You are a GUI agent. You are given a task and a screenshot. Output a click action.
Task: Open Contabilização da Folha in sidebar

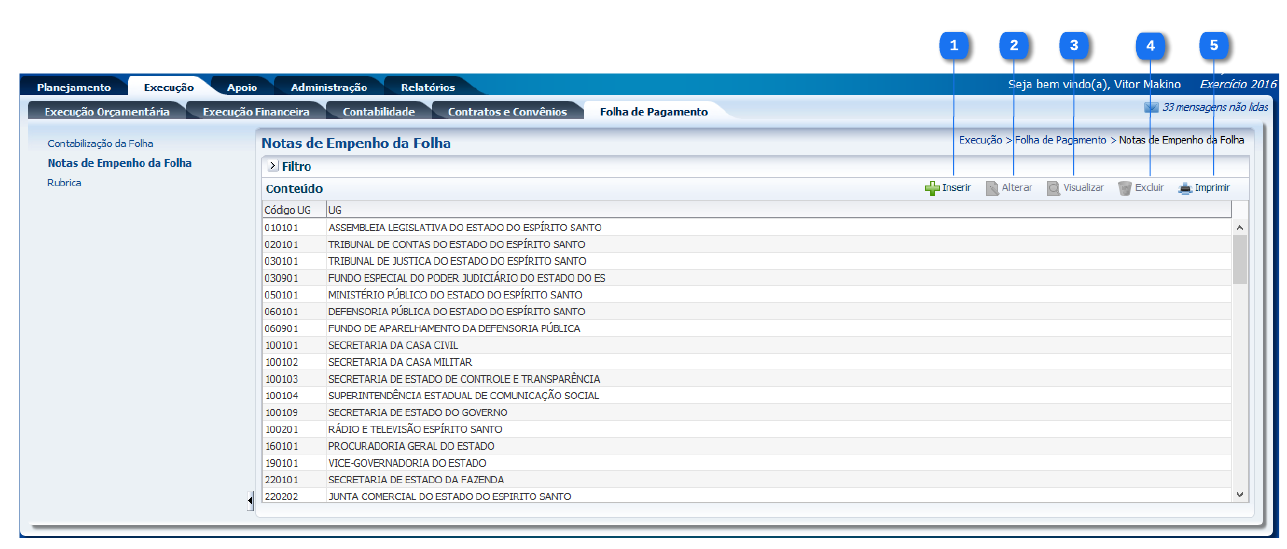pyautogui.click(x=100, y=144)
